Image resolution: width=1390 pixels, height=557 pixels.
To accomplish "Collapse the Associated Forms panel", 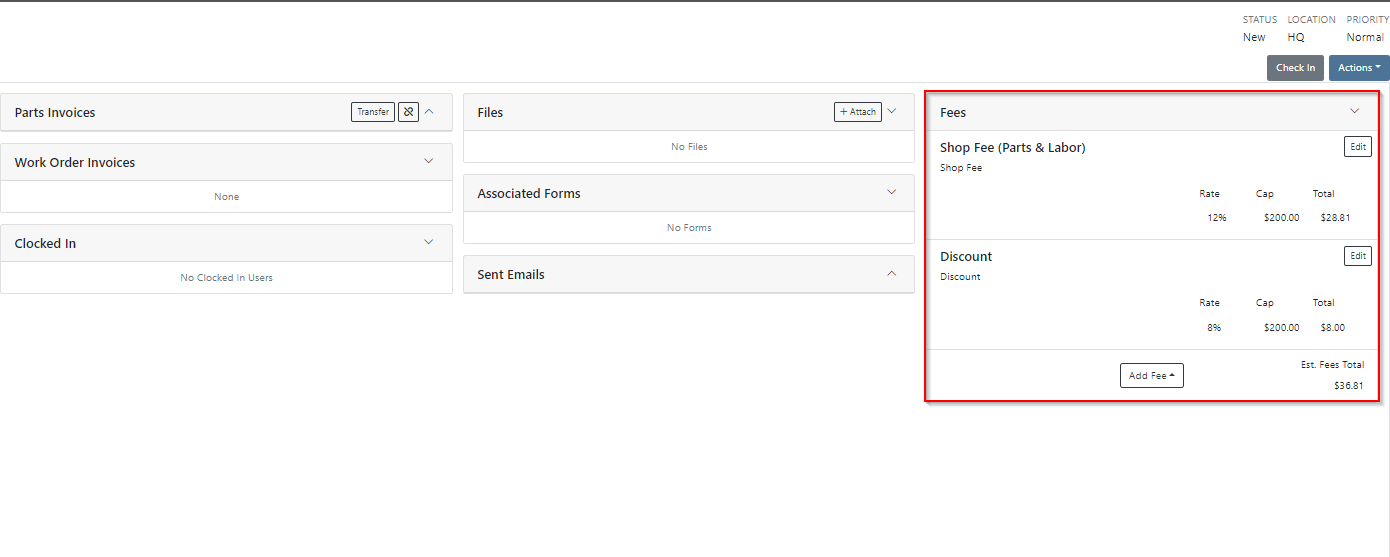I will coord(892,192).
